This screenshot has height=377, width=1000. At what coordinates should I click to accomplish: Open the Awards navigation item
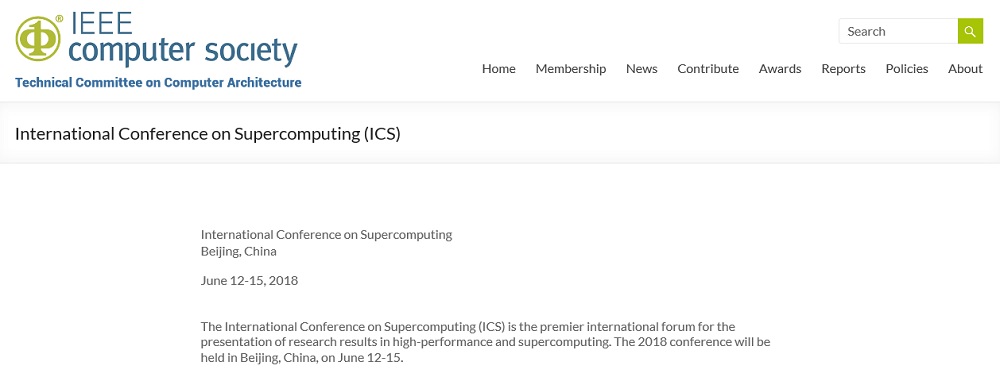point(780,69)
